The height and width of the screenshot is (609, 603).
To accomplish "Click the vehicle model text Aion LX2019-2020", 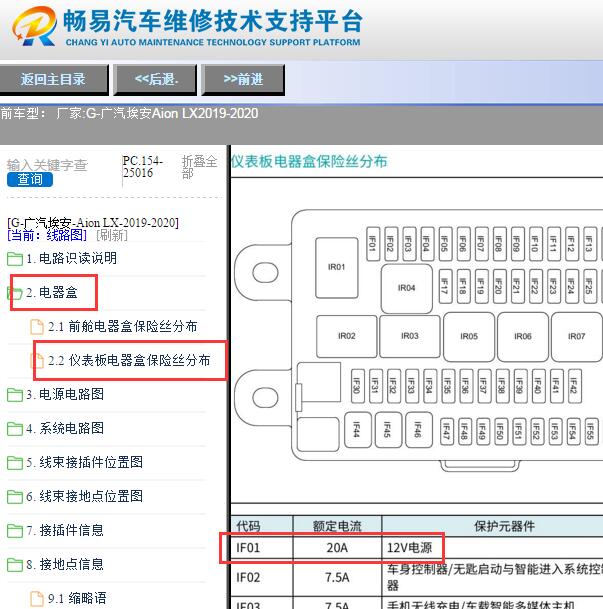I will [205, 113].
